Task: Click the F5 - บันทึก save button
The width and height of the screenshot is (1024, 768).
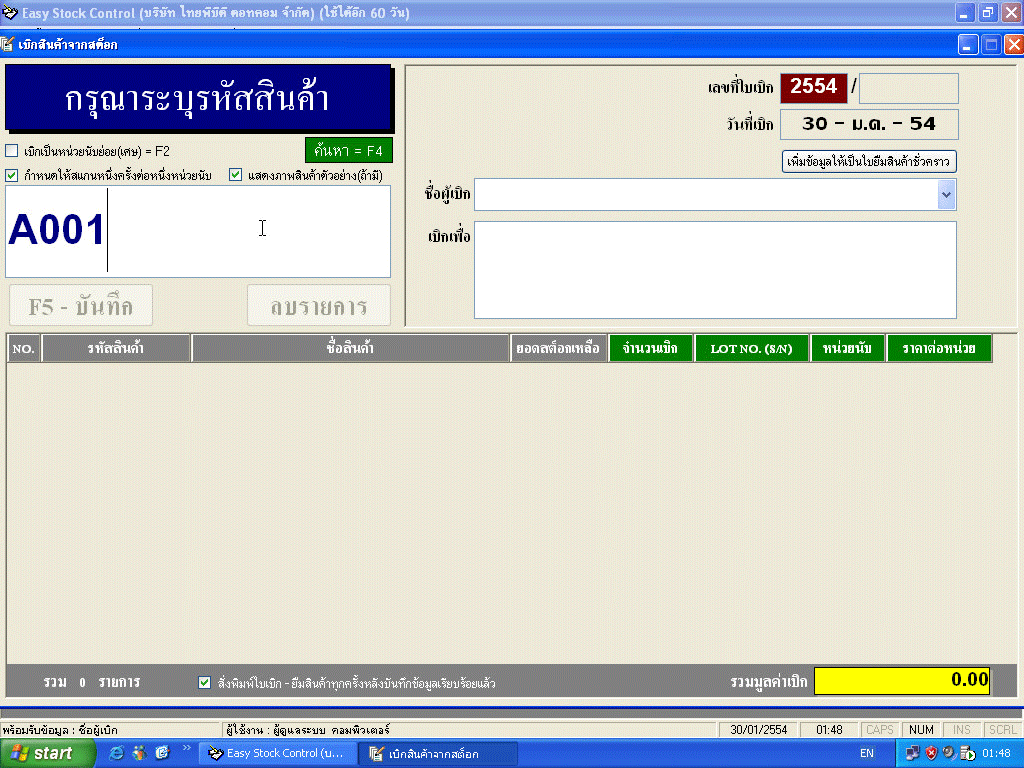Action: (79, 305)
